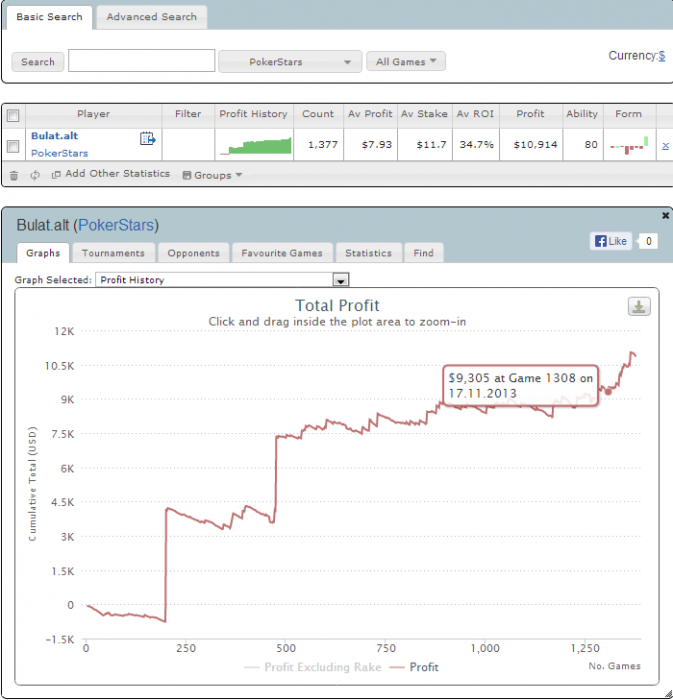
Task: Click the Search button
Action: coord(38,62)
